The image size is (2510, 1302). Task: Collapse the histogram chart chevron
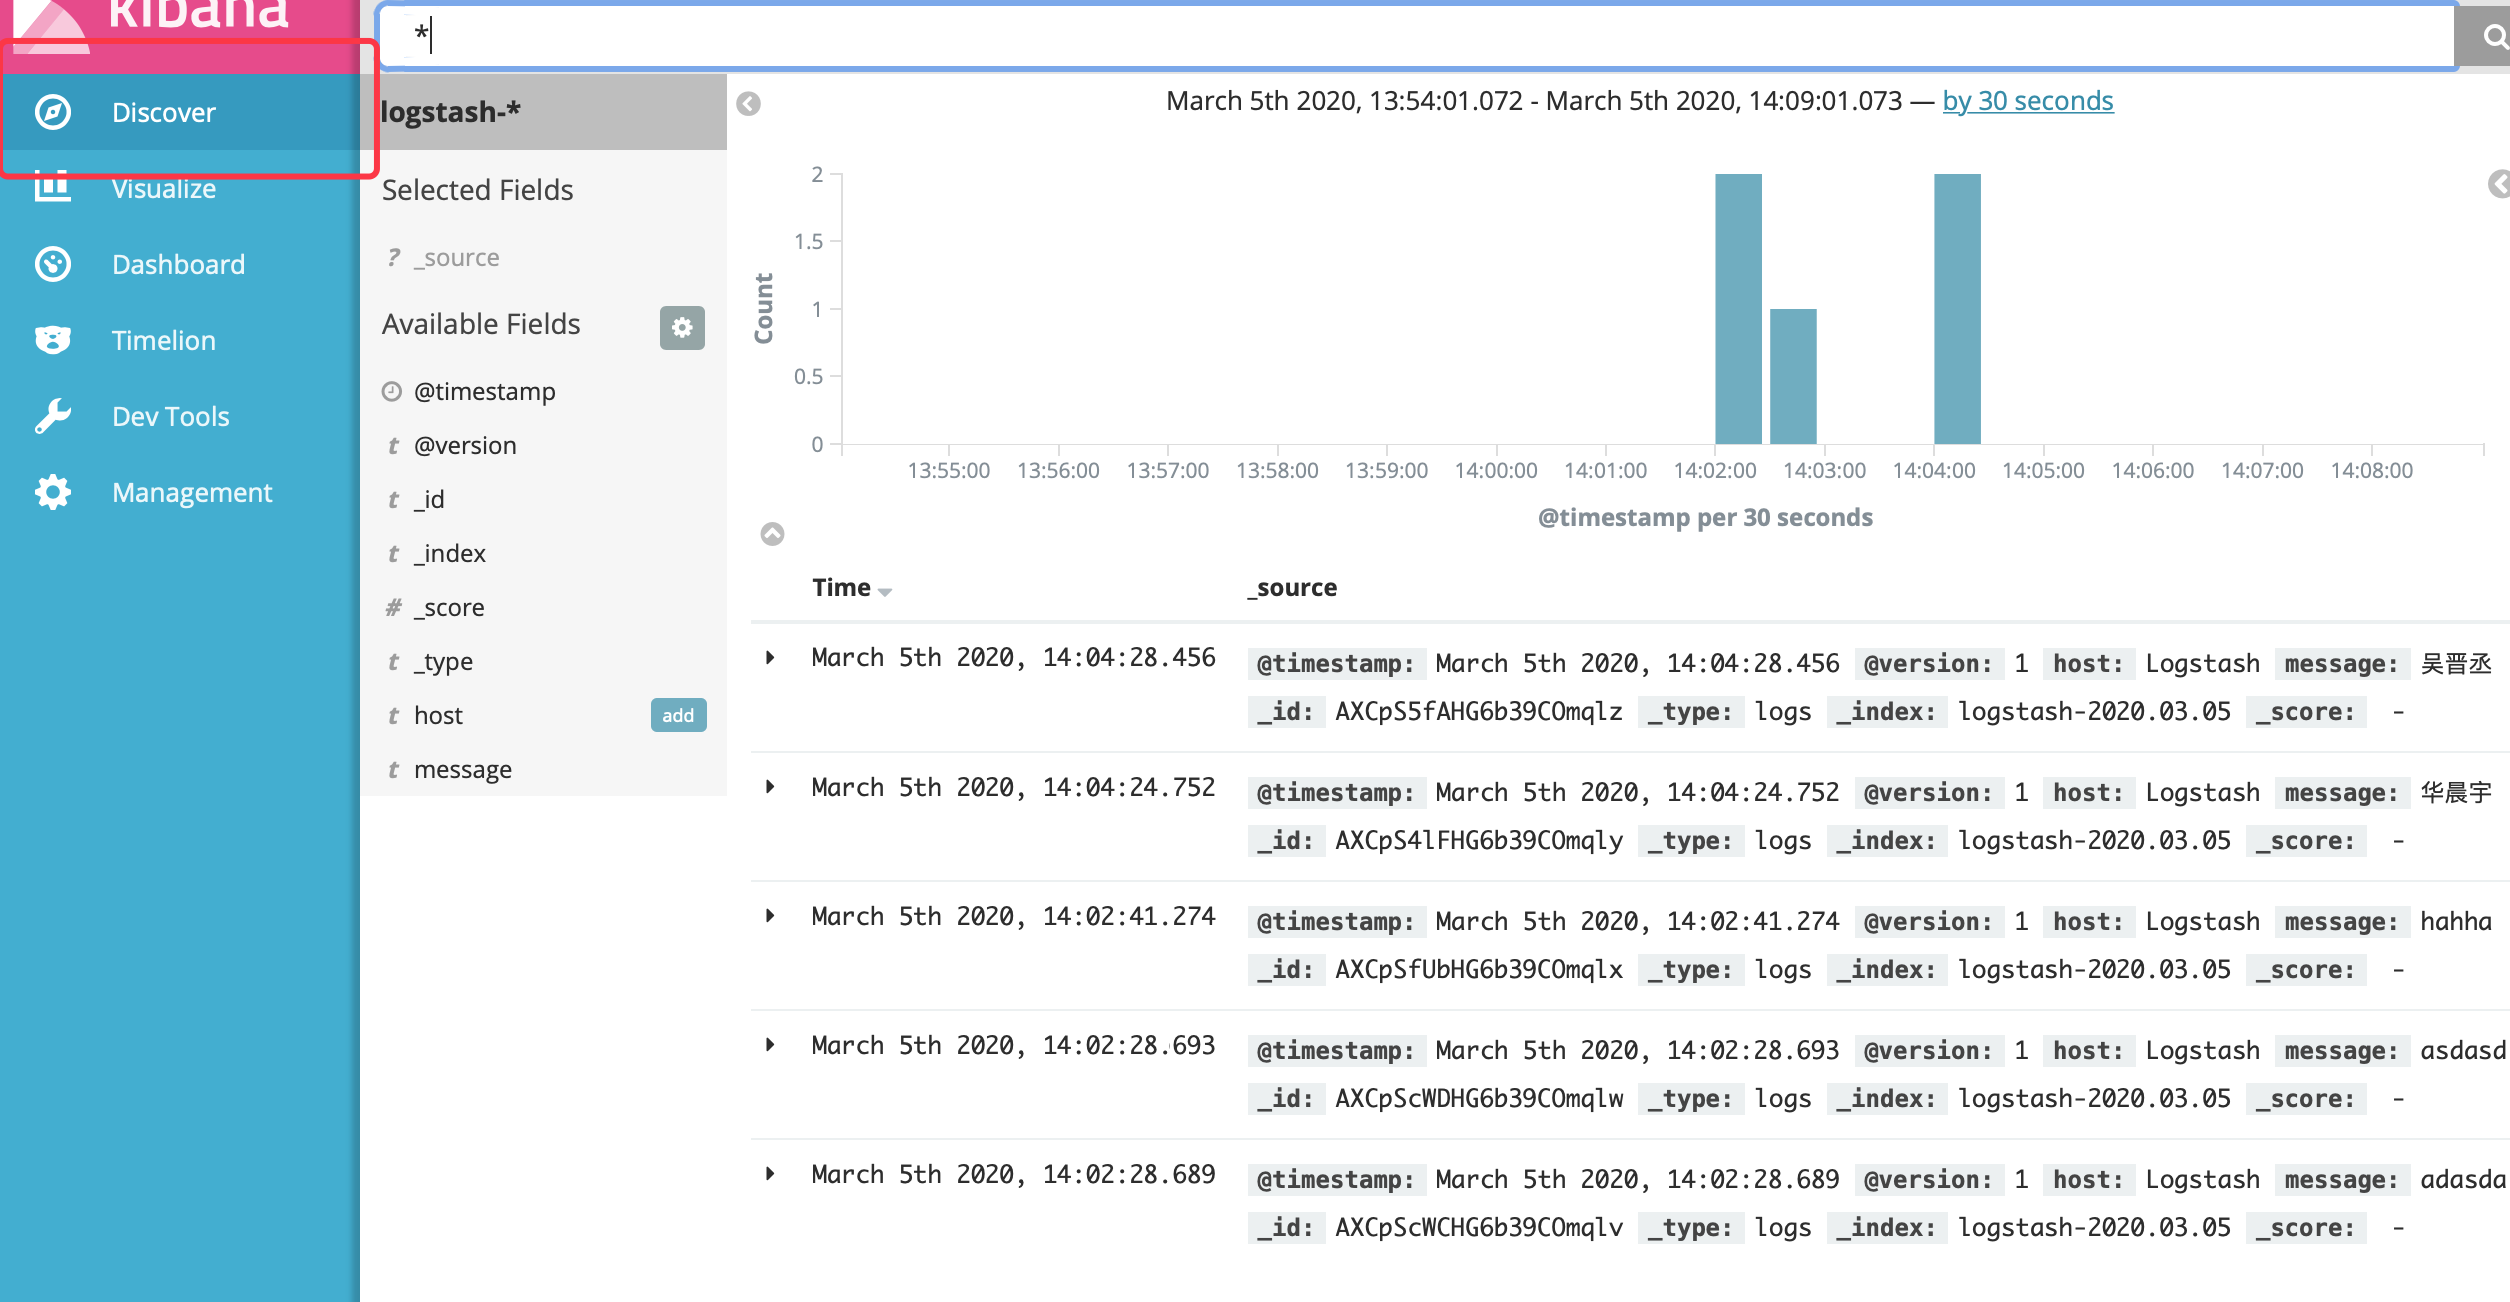[772, 534]
